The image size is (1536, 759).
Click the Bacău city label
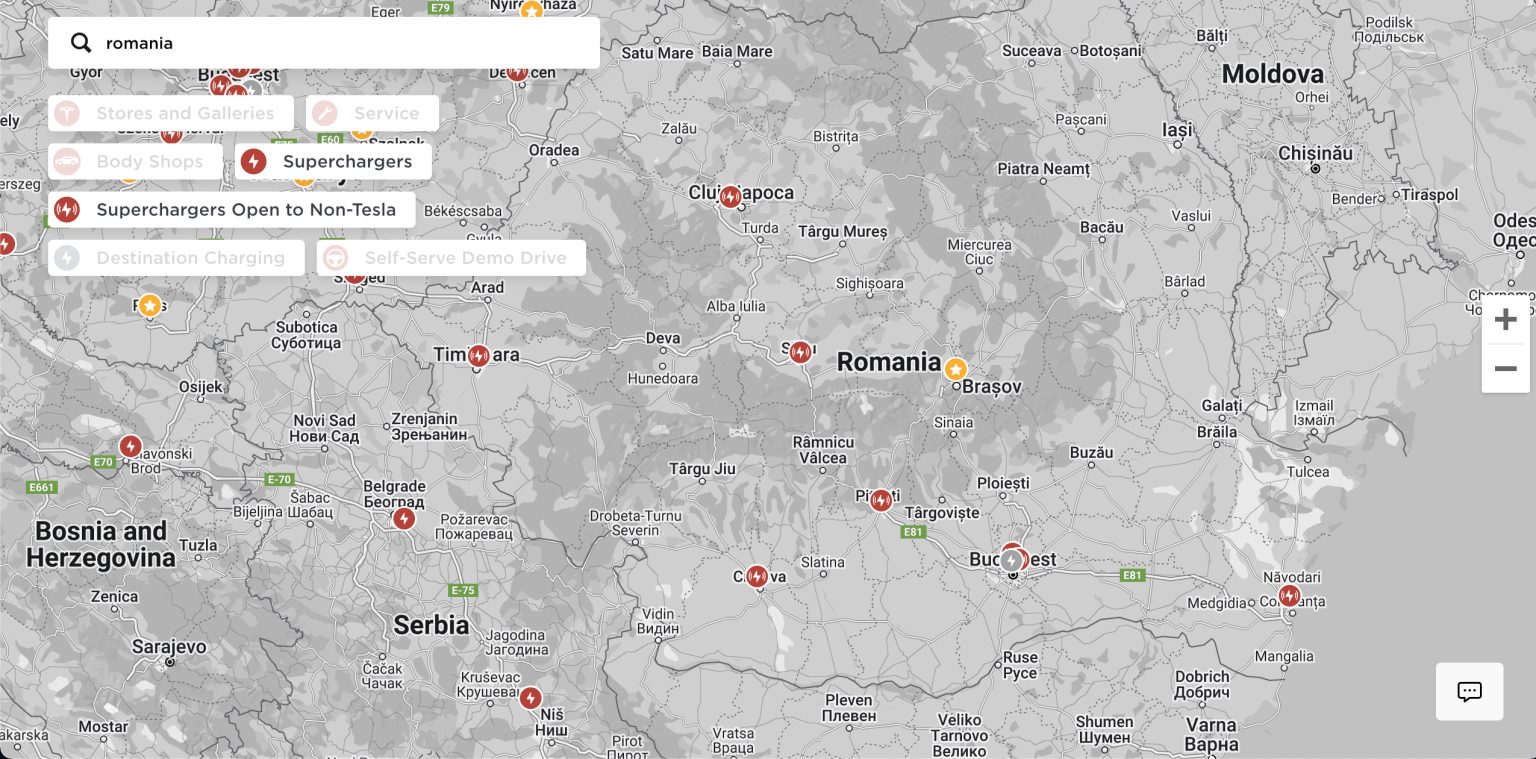[x=1102, y=227]
